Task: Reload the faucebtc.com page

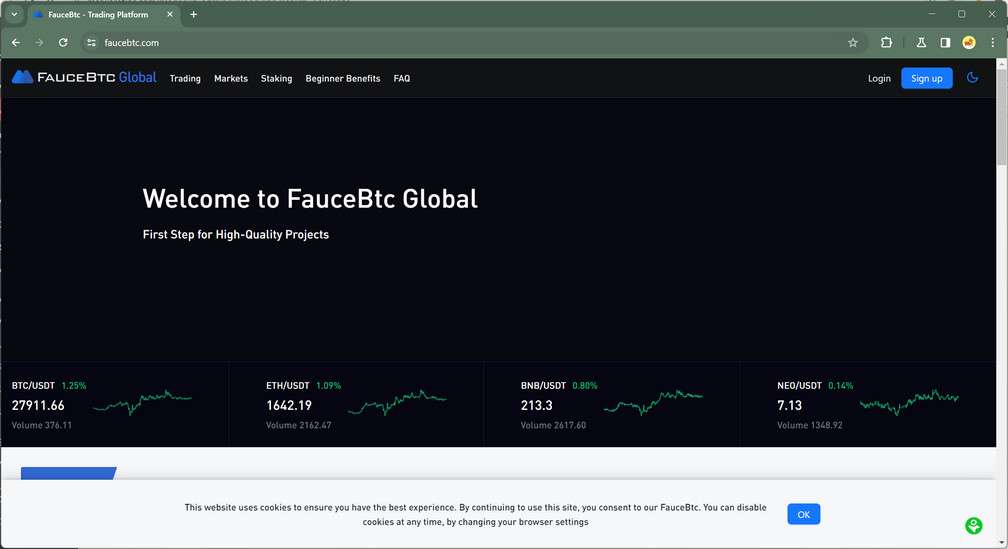Action: pyautogui.click(x=63, y=43)
